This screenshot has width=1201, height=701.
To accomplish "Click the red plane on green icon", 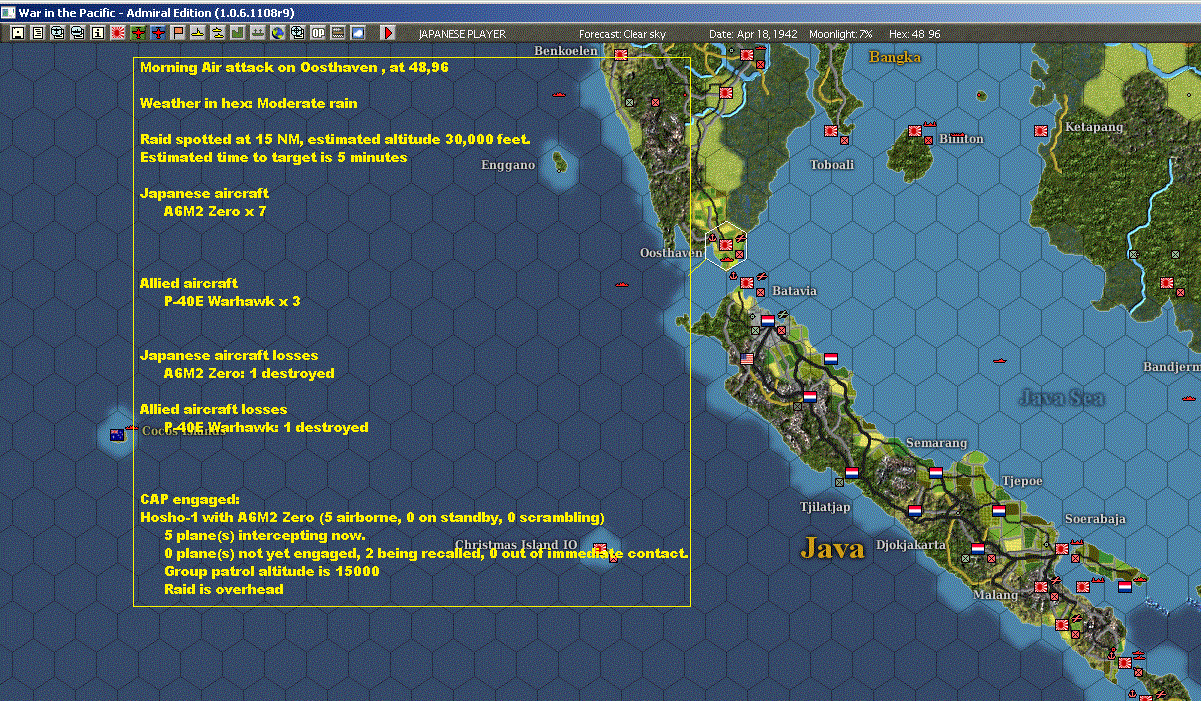I will click(138, 33).
